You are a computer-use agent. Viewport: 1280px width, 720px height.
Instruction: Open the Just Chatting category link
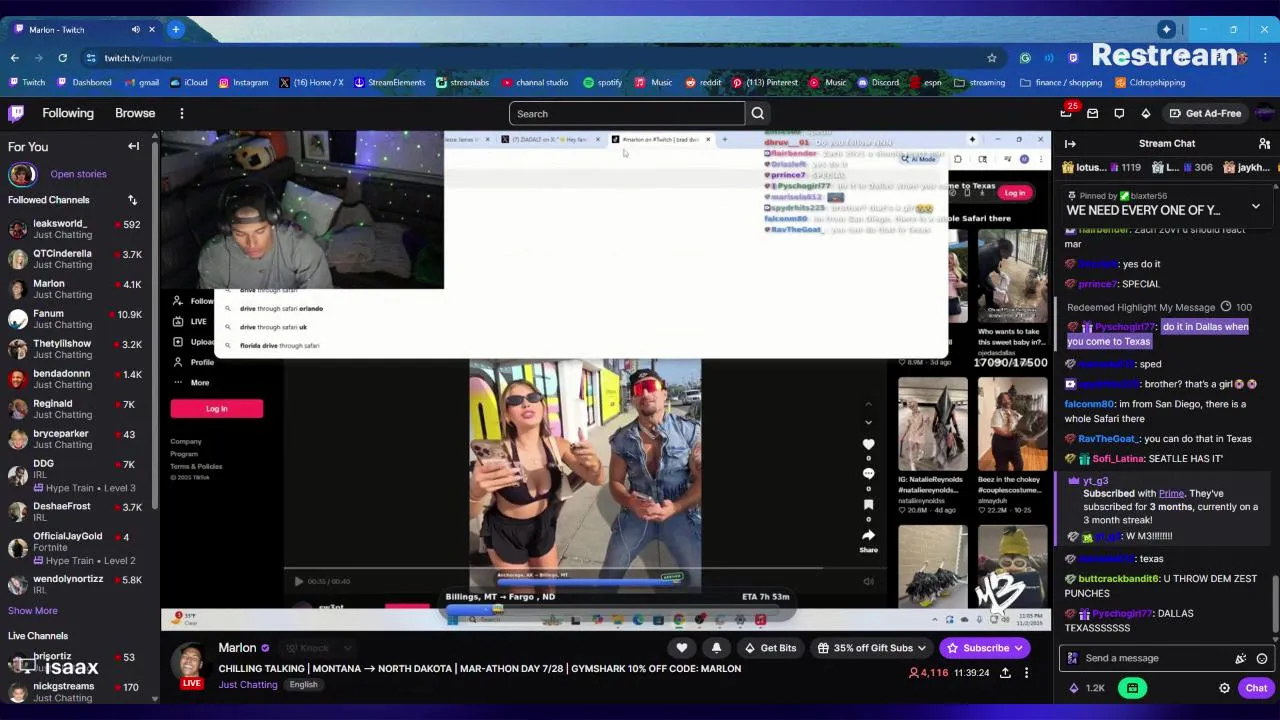coord(248,685)
